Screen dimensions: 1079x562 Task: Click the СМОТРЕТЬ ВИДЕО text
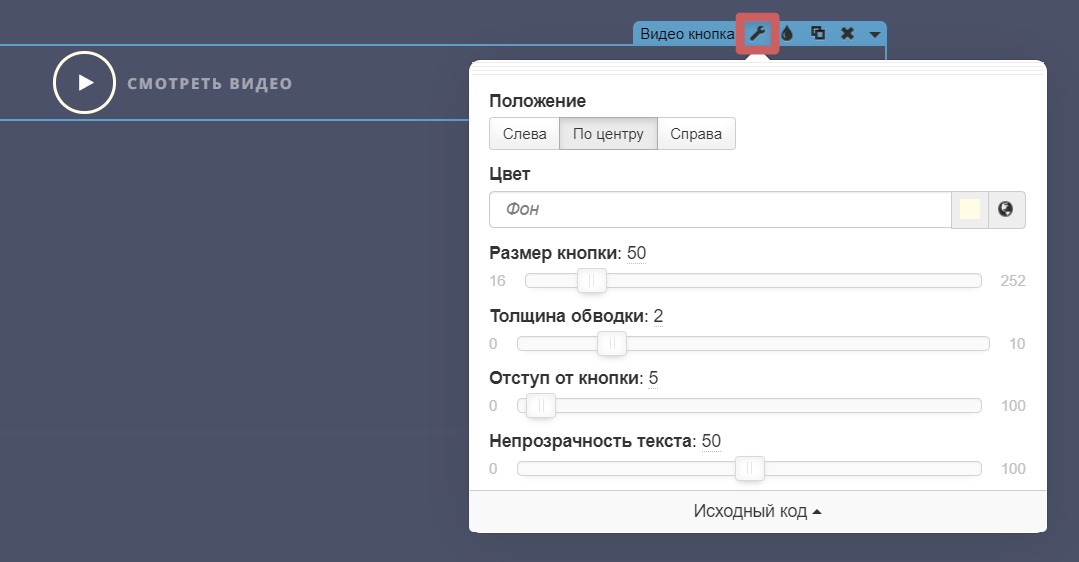[210, 83]
